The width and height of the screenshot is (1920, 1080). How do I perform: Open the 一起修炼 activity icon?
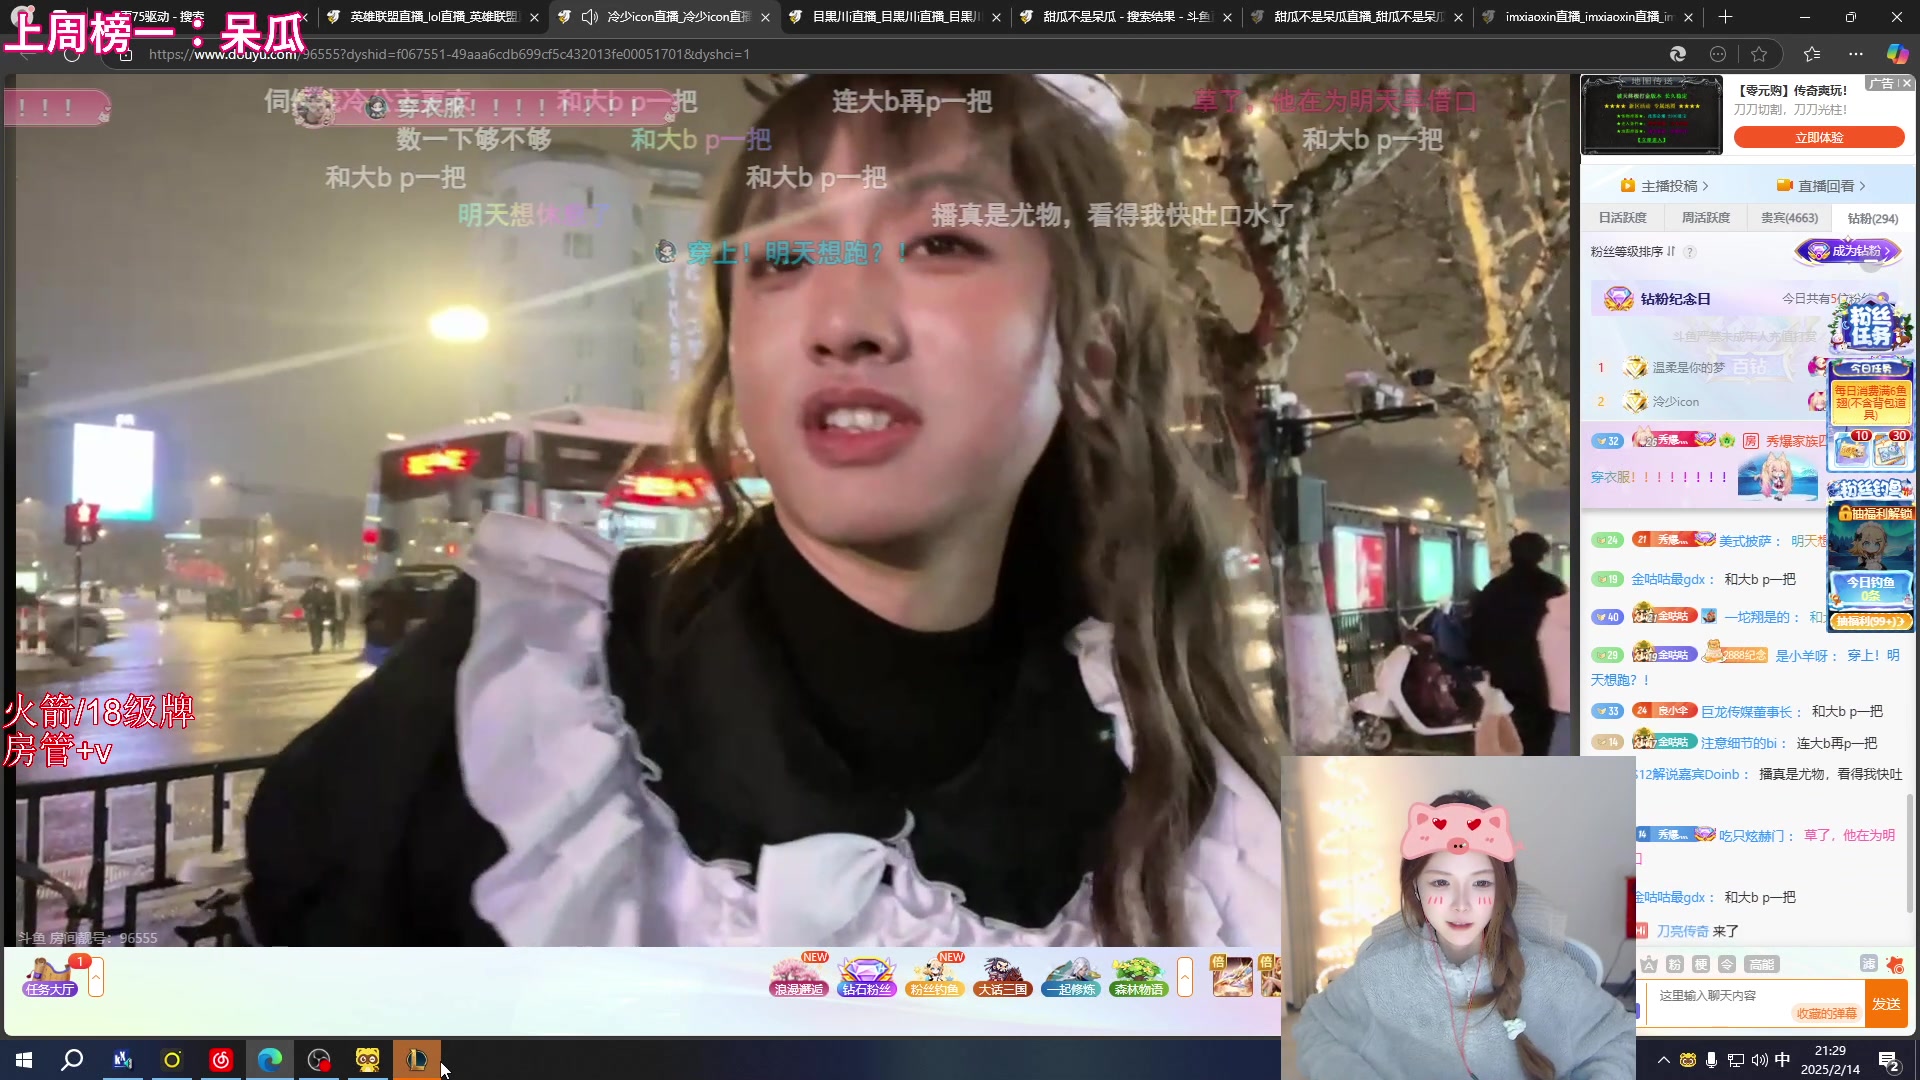tap(1071, 977)
